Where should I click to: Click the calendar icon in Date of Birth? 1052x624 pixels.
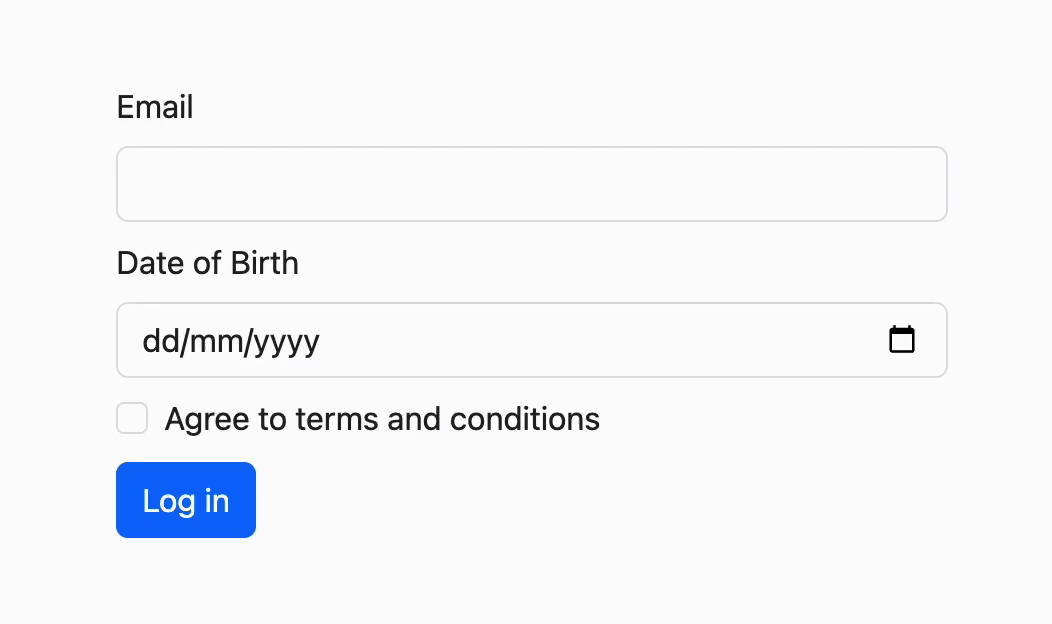click(902, 340)
